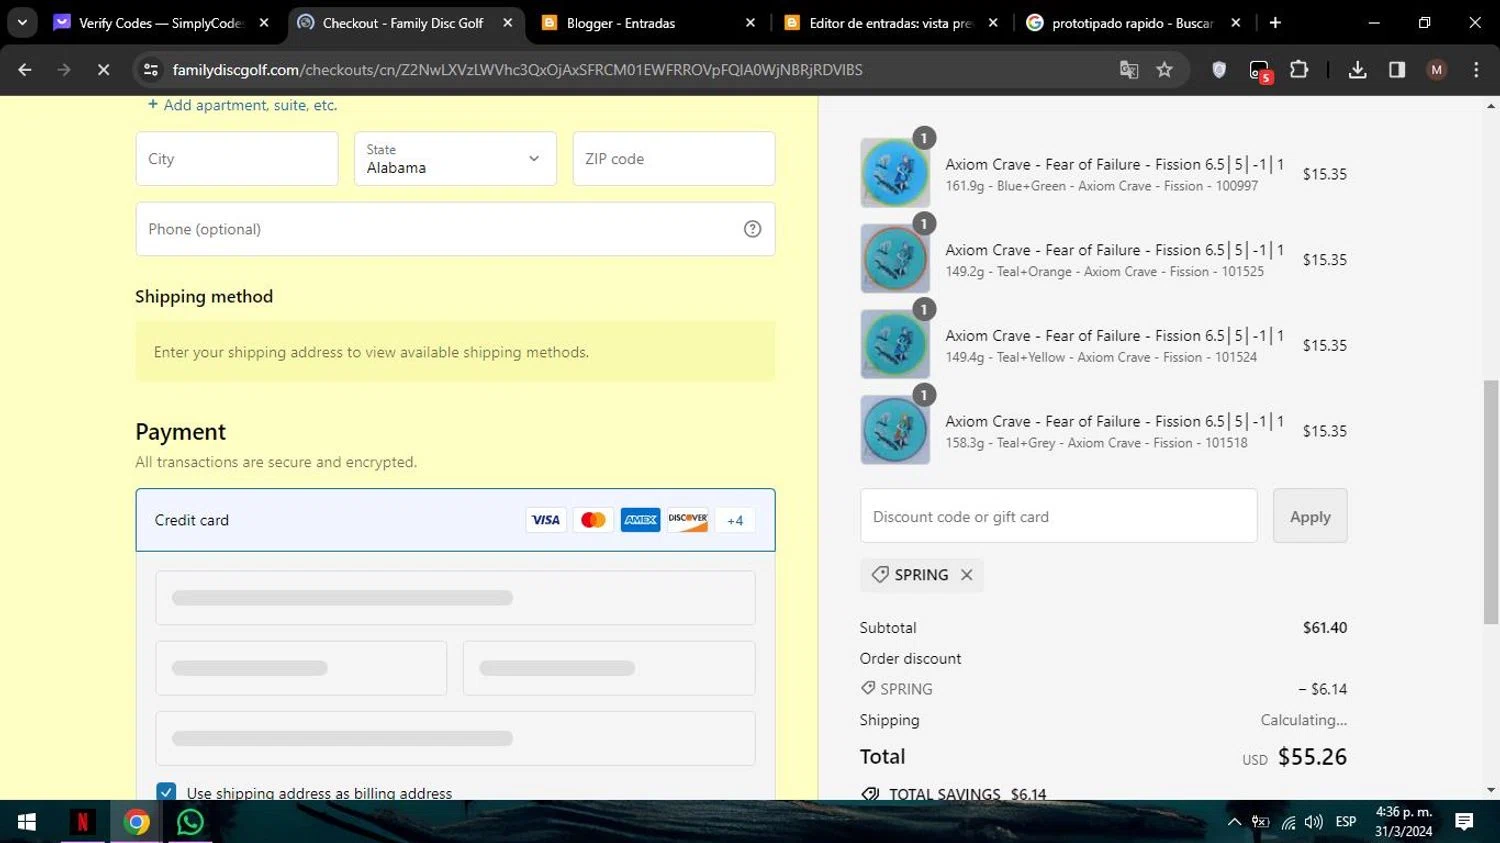The height and width of the screenshot is (843, 1500).
Task: Click the Discover card icon
Action: (688, 520)
